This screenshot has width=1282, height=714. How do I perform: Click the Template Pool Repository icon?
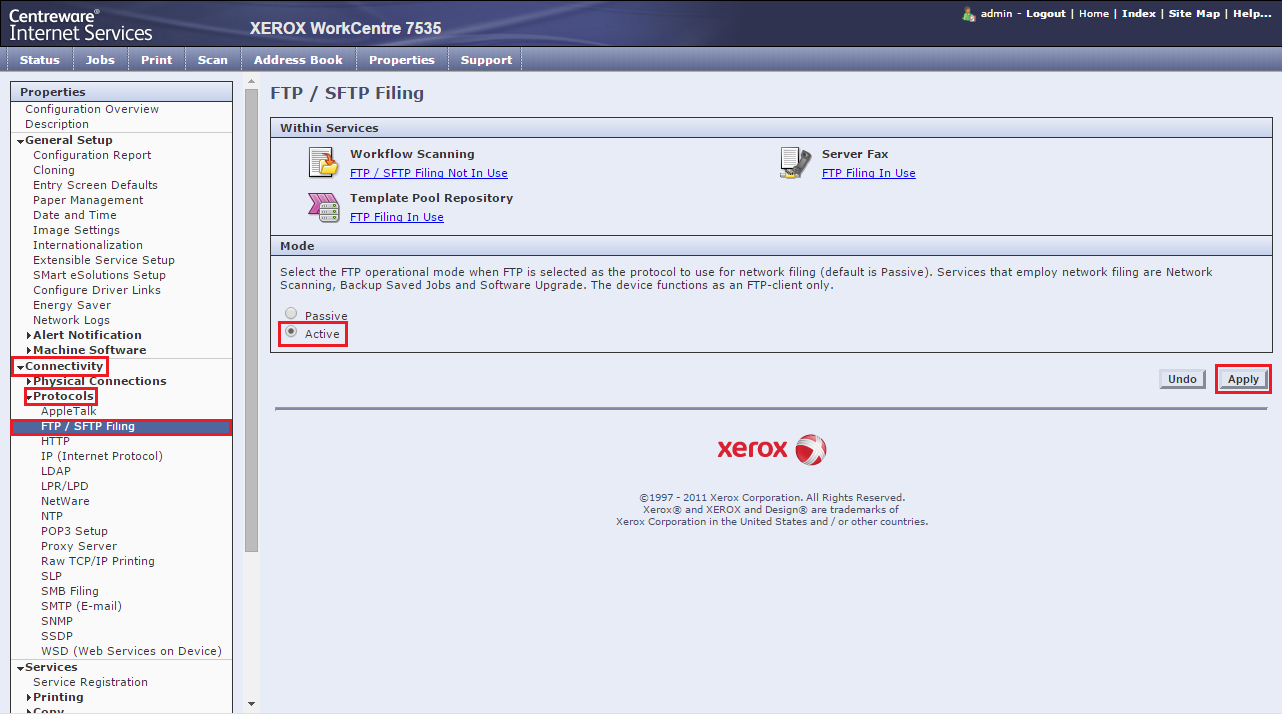(x=322, y=206)
